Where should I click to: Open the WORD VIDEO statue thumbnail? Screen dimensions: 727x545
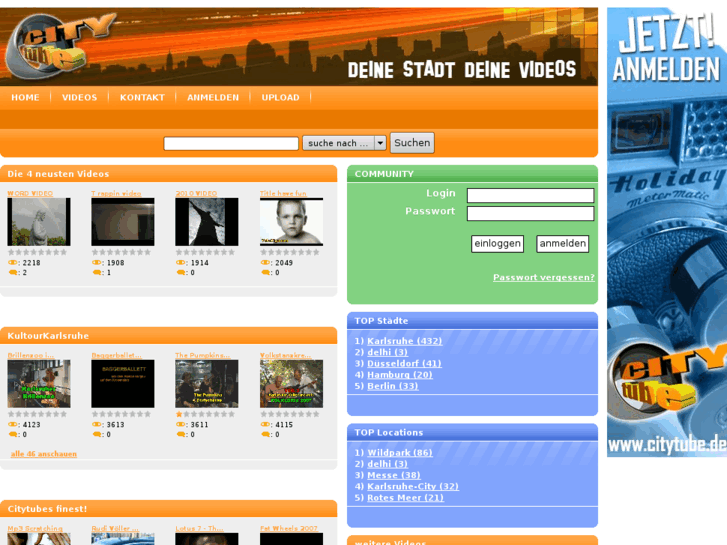(39, 222)
